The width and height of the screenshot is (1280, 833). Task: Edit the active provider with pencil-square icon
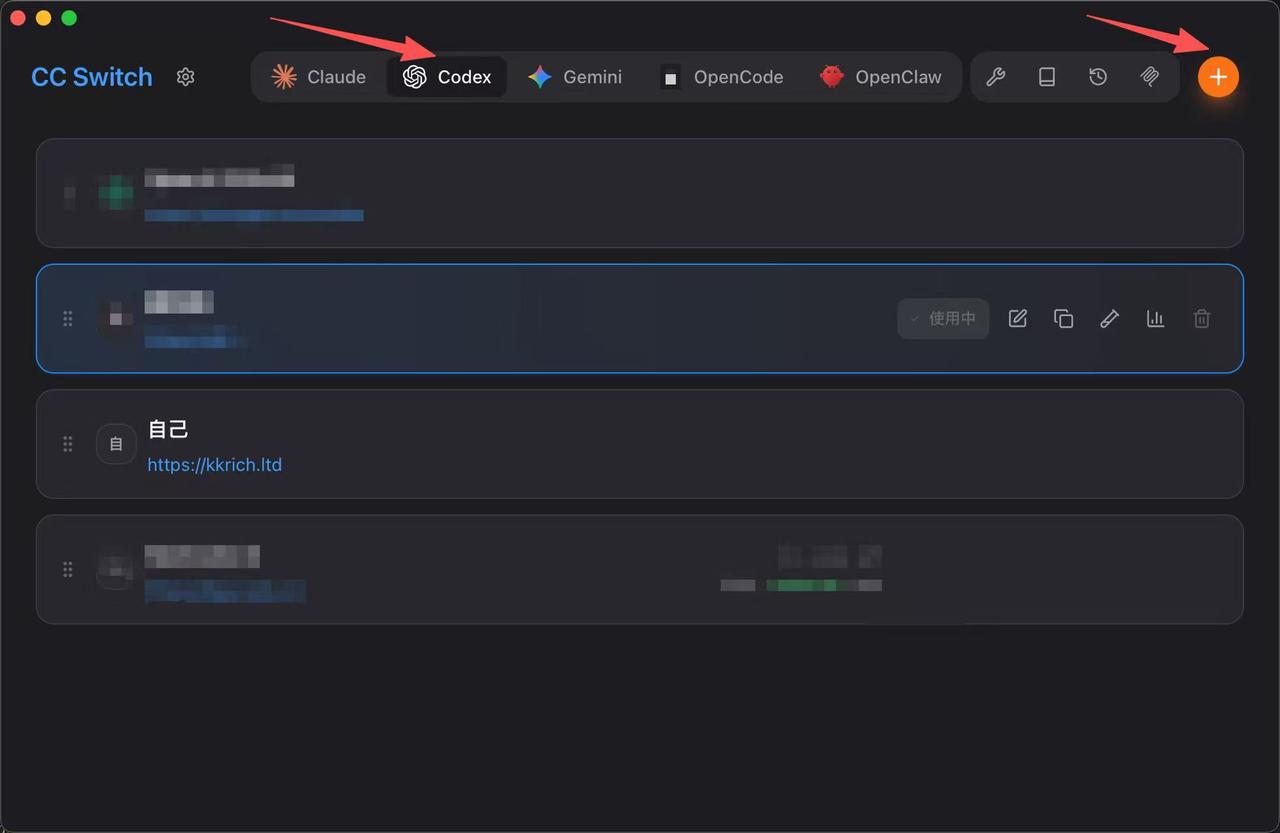[x=1018, y=318]
